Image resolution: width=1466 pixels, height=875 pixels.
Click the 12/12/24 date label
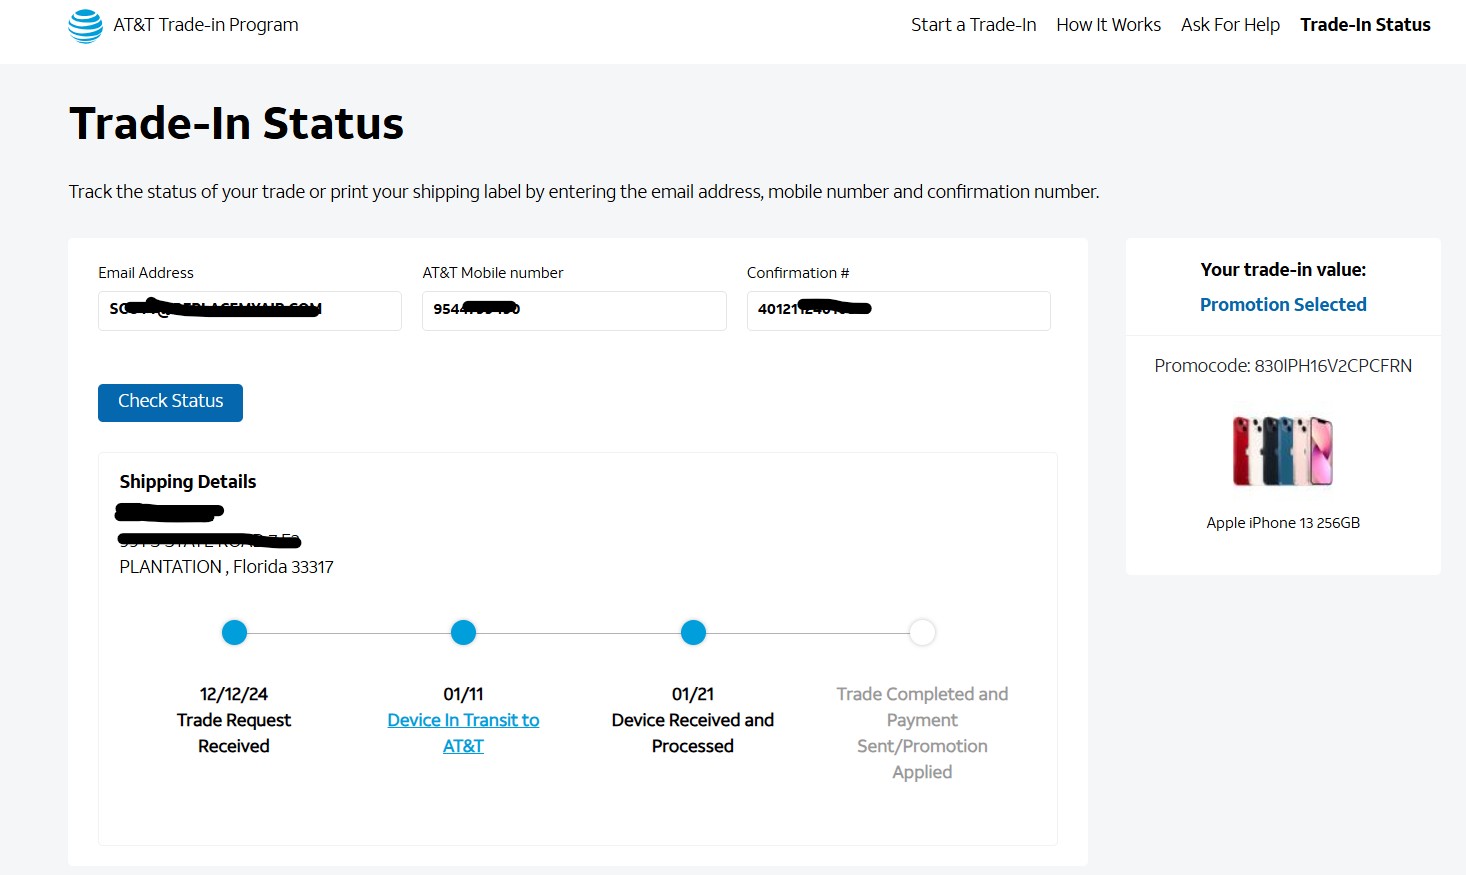[234, 694]
